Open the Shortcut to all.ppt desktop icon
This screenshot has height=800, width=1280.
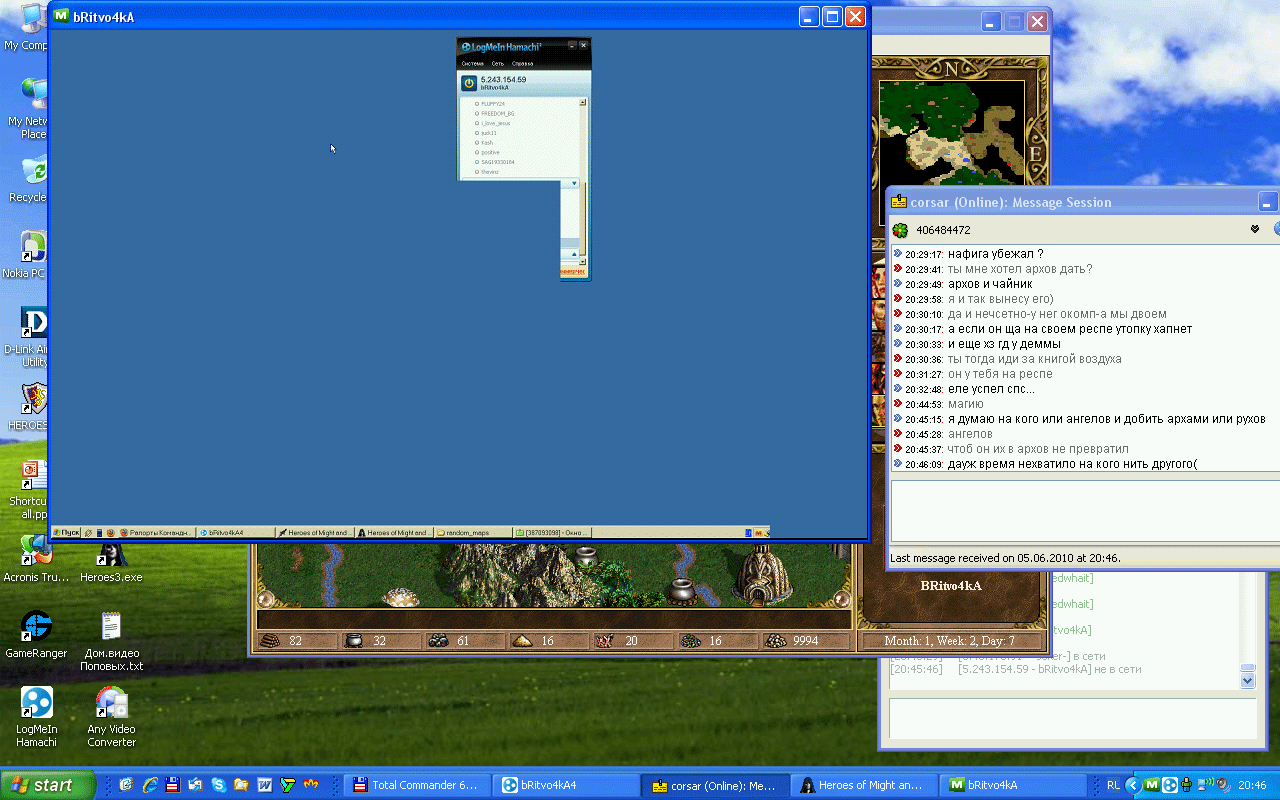(33, 483)
